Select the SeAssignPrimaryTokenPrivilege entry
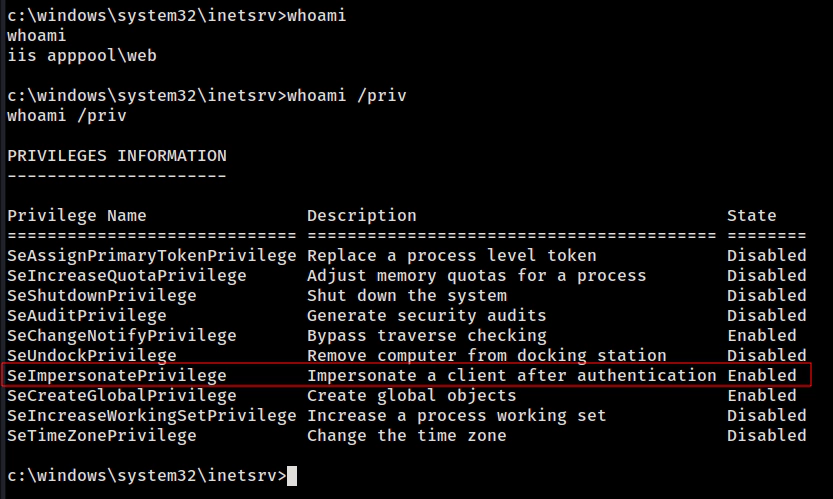 point(152,255)
